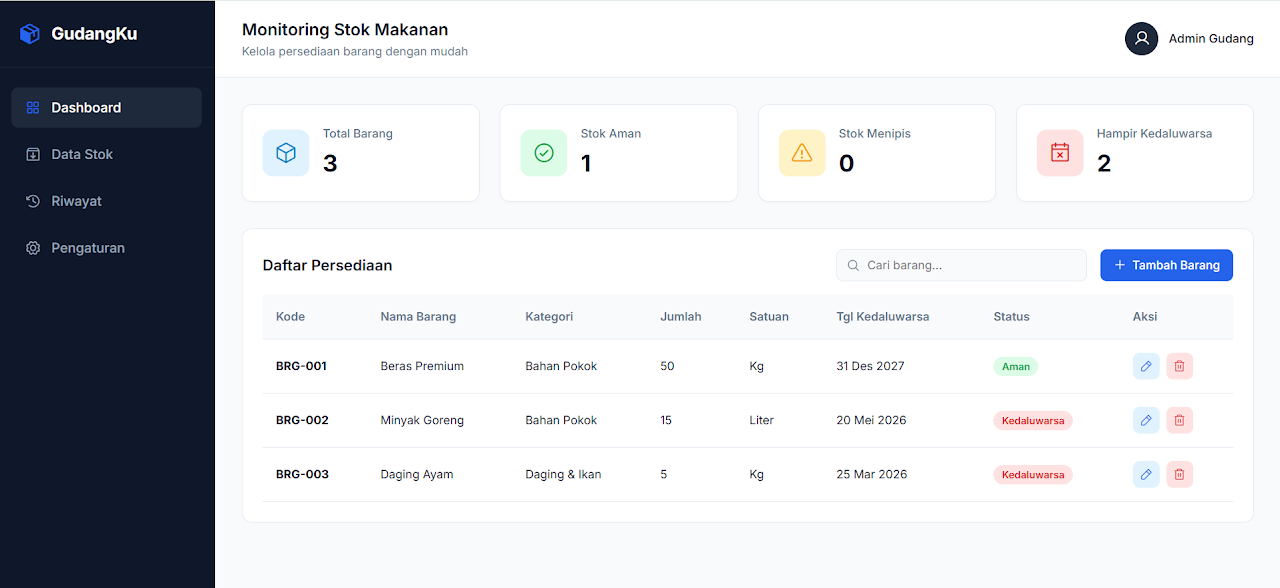
Task: Click the Tambah Barang button
Action: click(x=1166, y=265)
